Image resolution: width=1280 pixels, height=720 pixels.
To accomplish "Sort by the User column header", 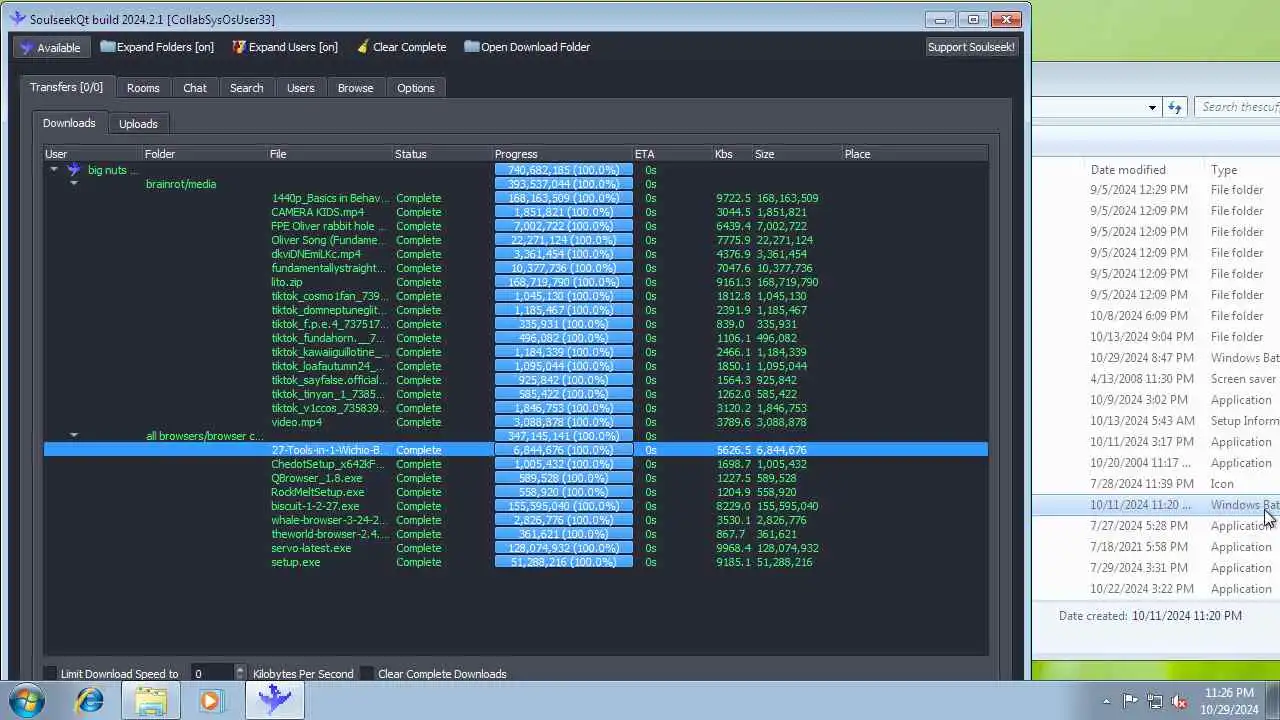I will tap(93, 154).
